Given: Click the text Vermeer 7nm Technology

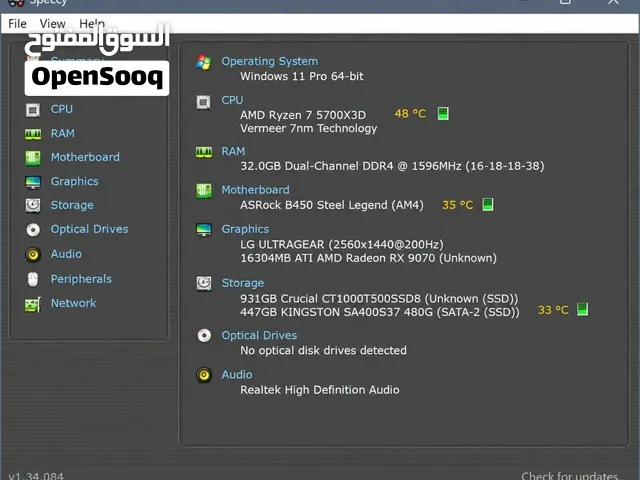Looking at the screenshot, I should coord(309,129).
